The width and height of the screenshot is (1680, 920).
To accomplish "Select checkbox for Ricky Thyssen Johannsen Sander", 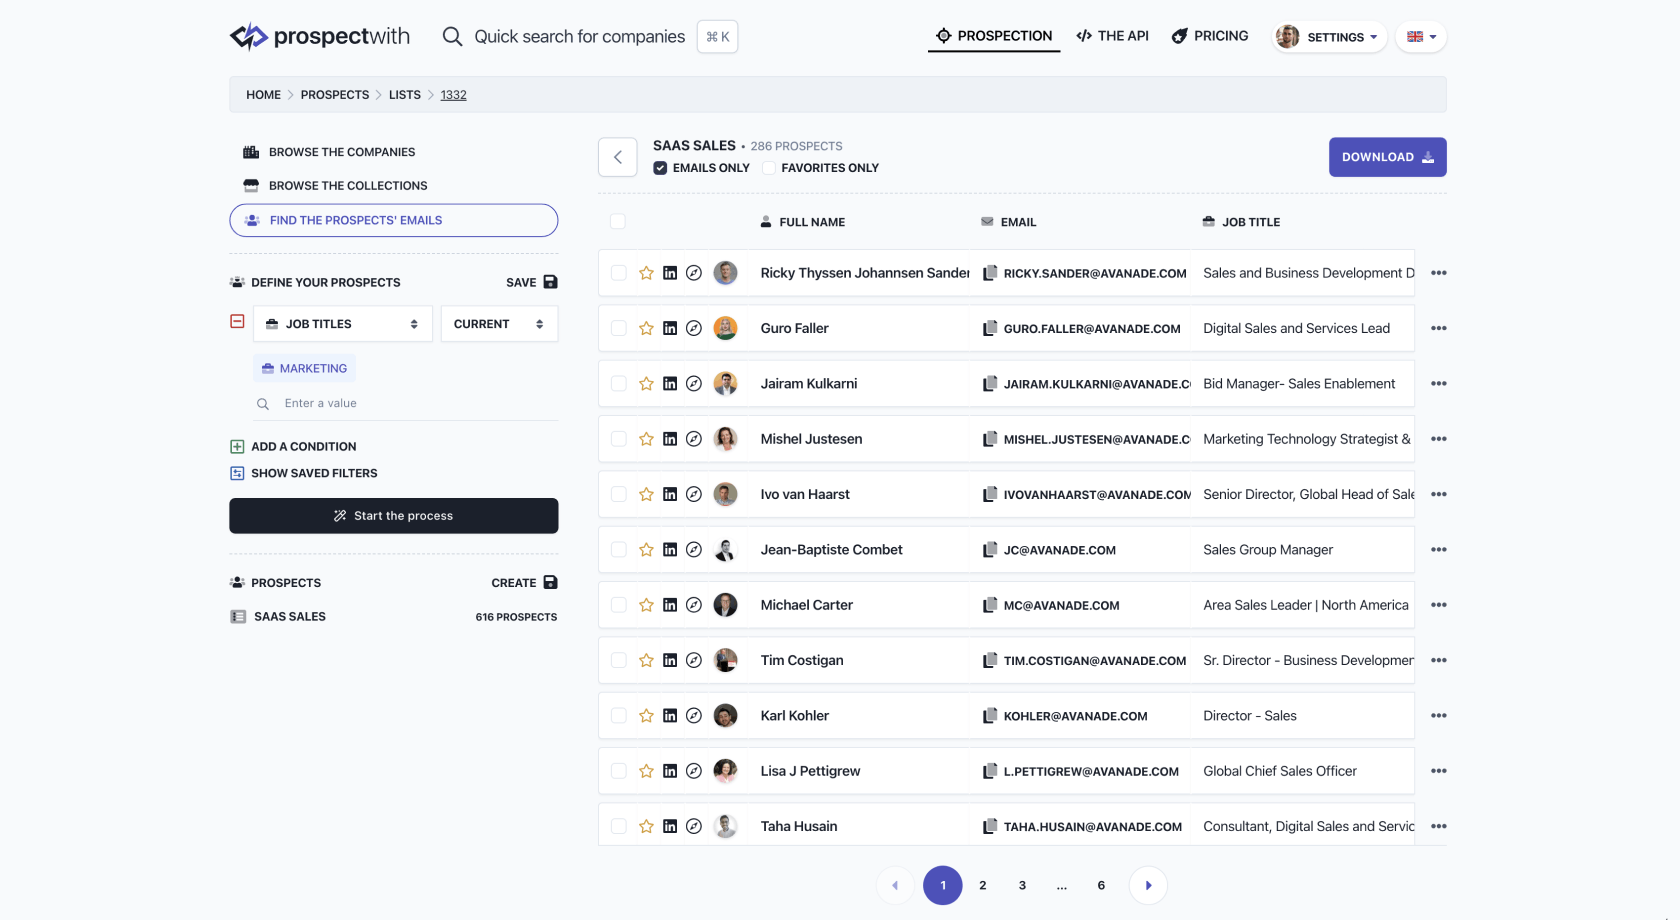I will (x=618, y=273).
